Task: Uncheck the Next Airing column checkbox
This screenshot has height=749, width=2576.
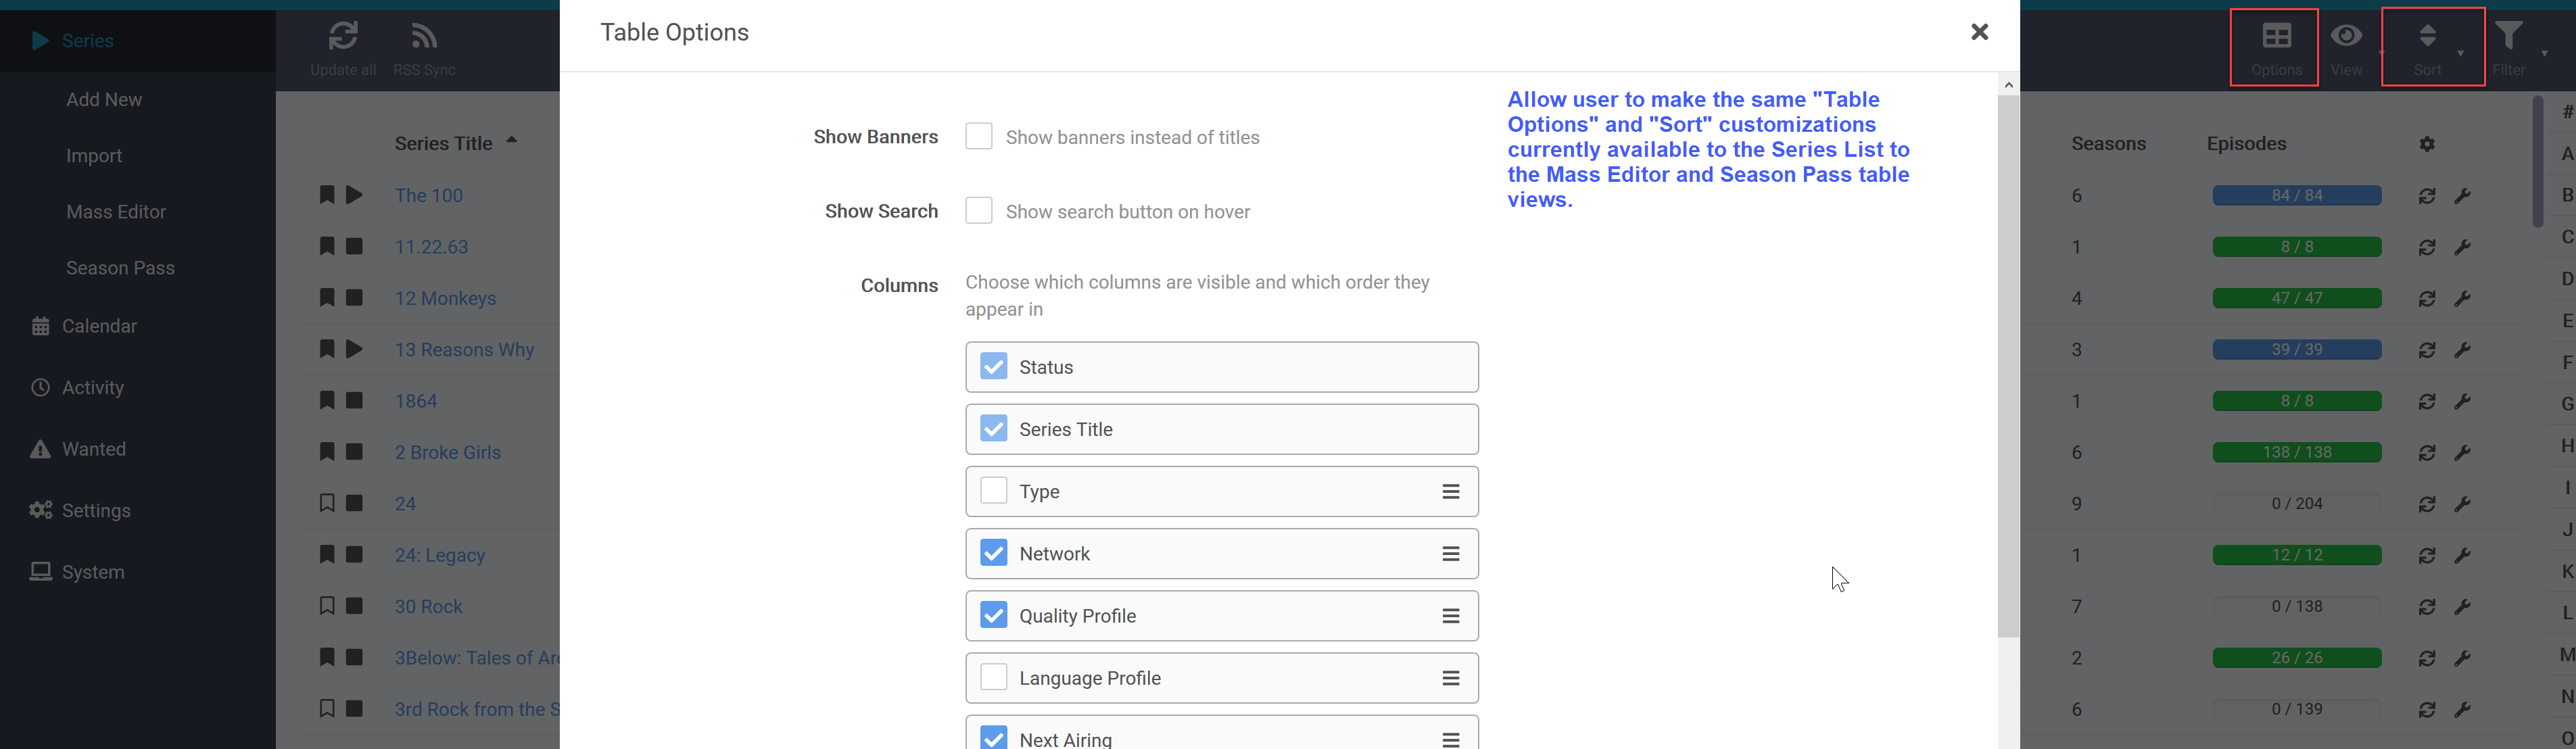Action: click(993, 738)
